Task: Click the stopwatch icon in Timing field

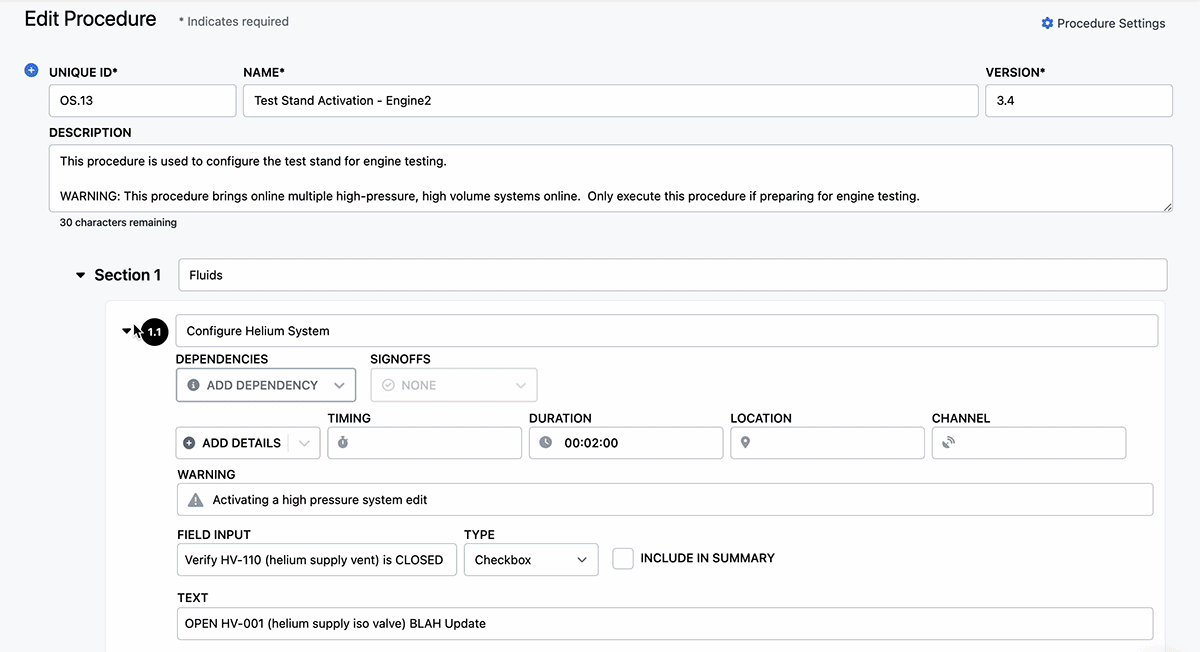Action: point(343,443)
